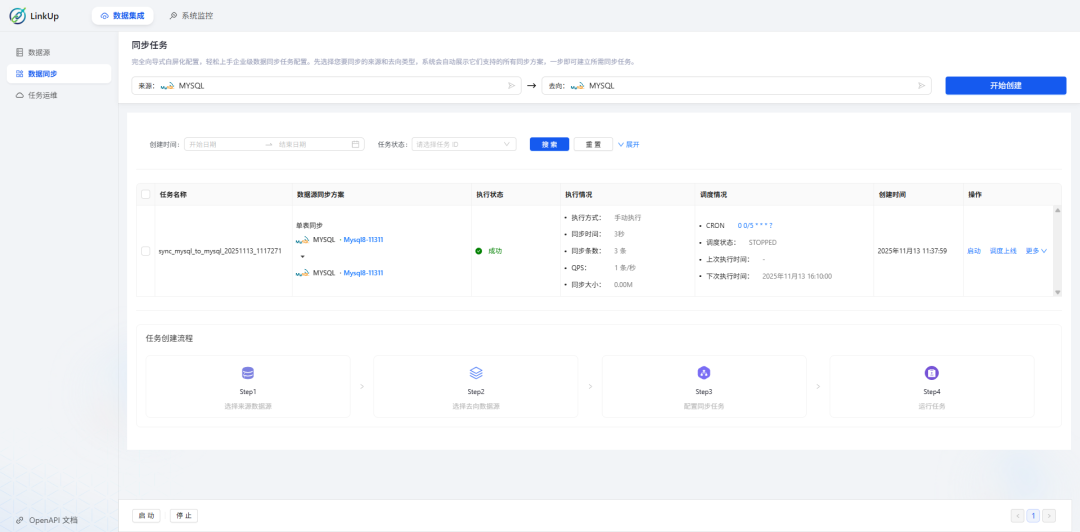
Task: Go to 任务运维 in the sidebar
Action: tap(59, 95)
